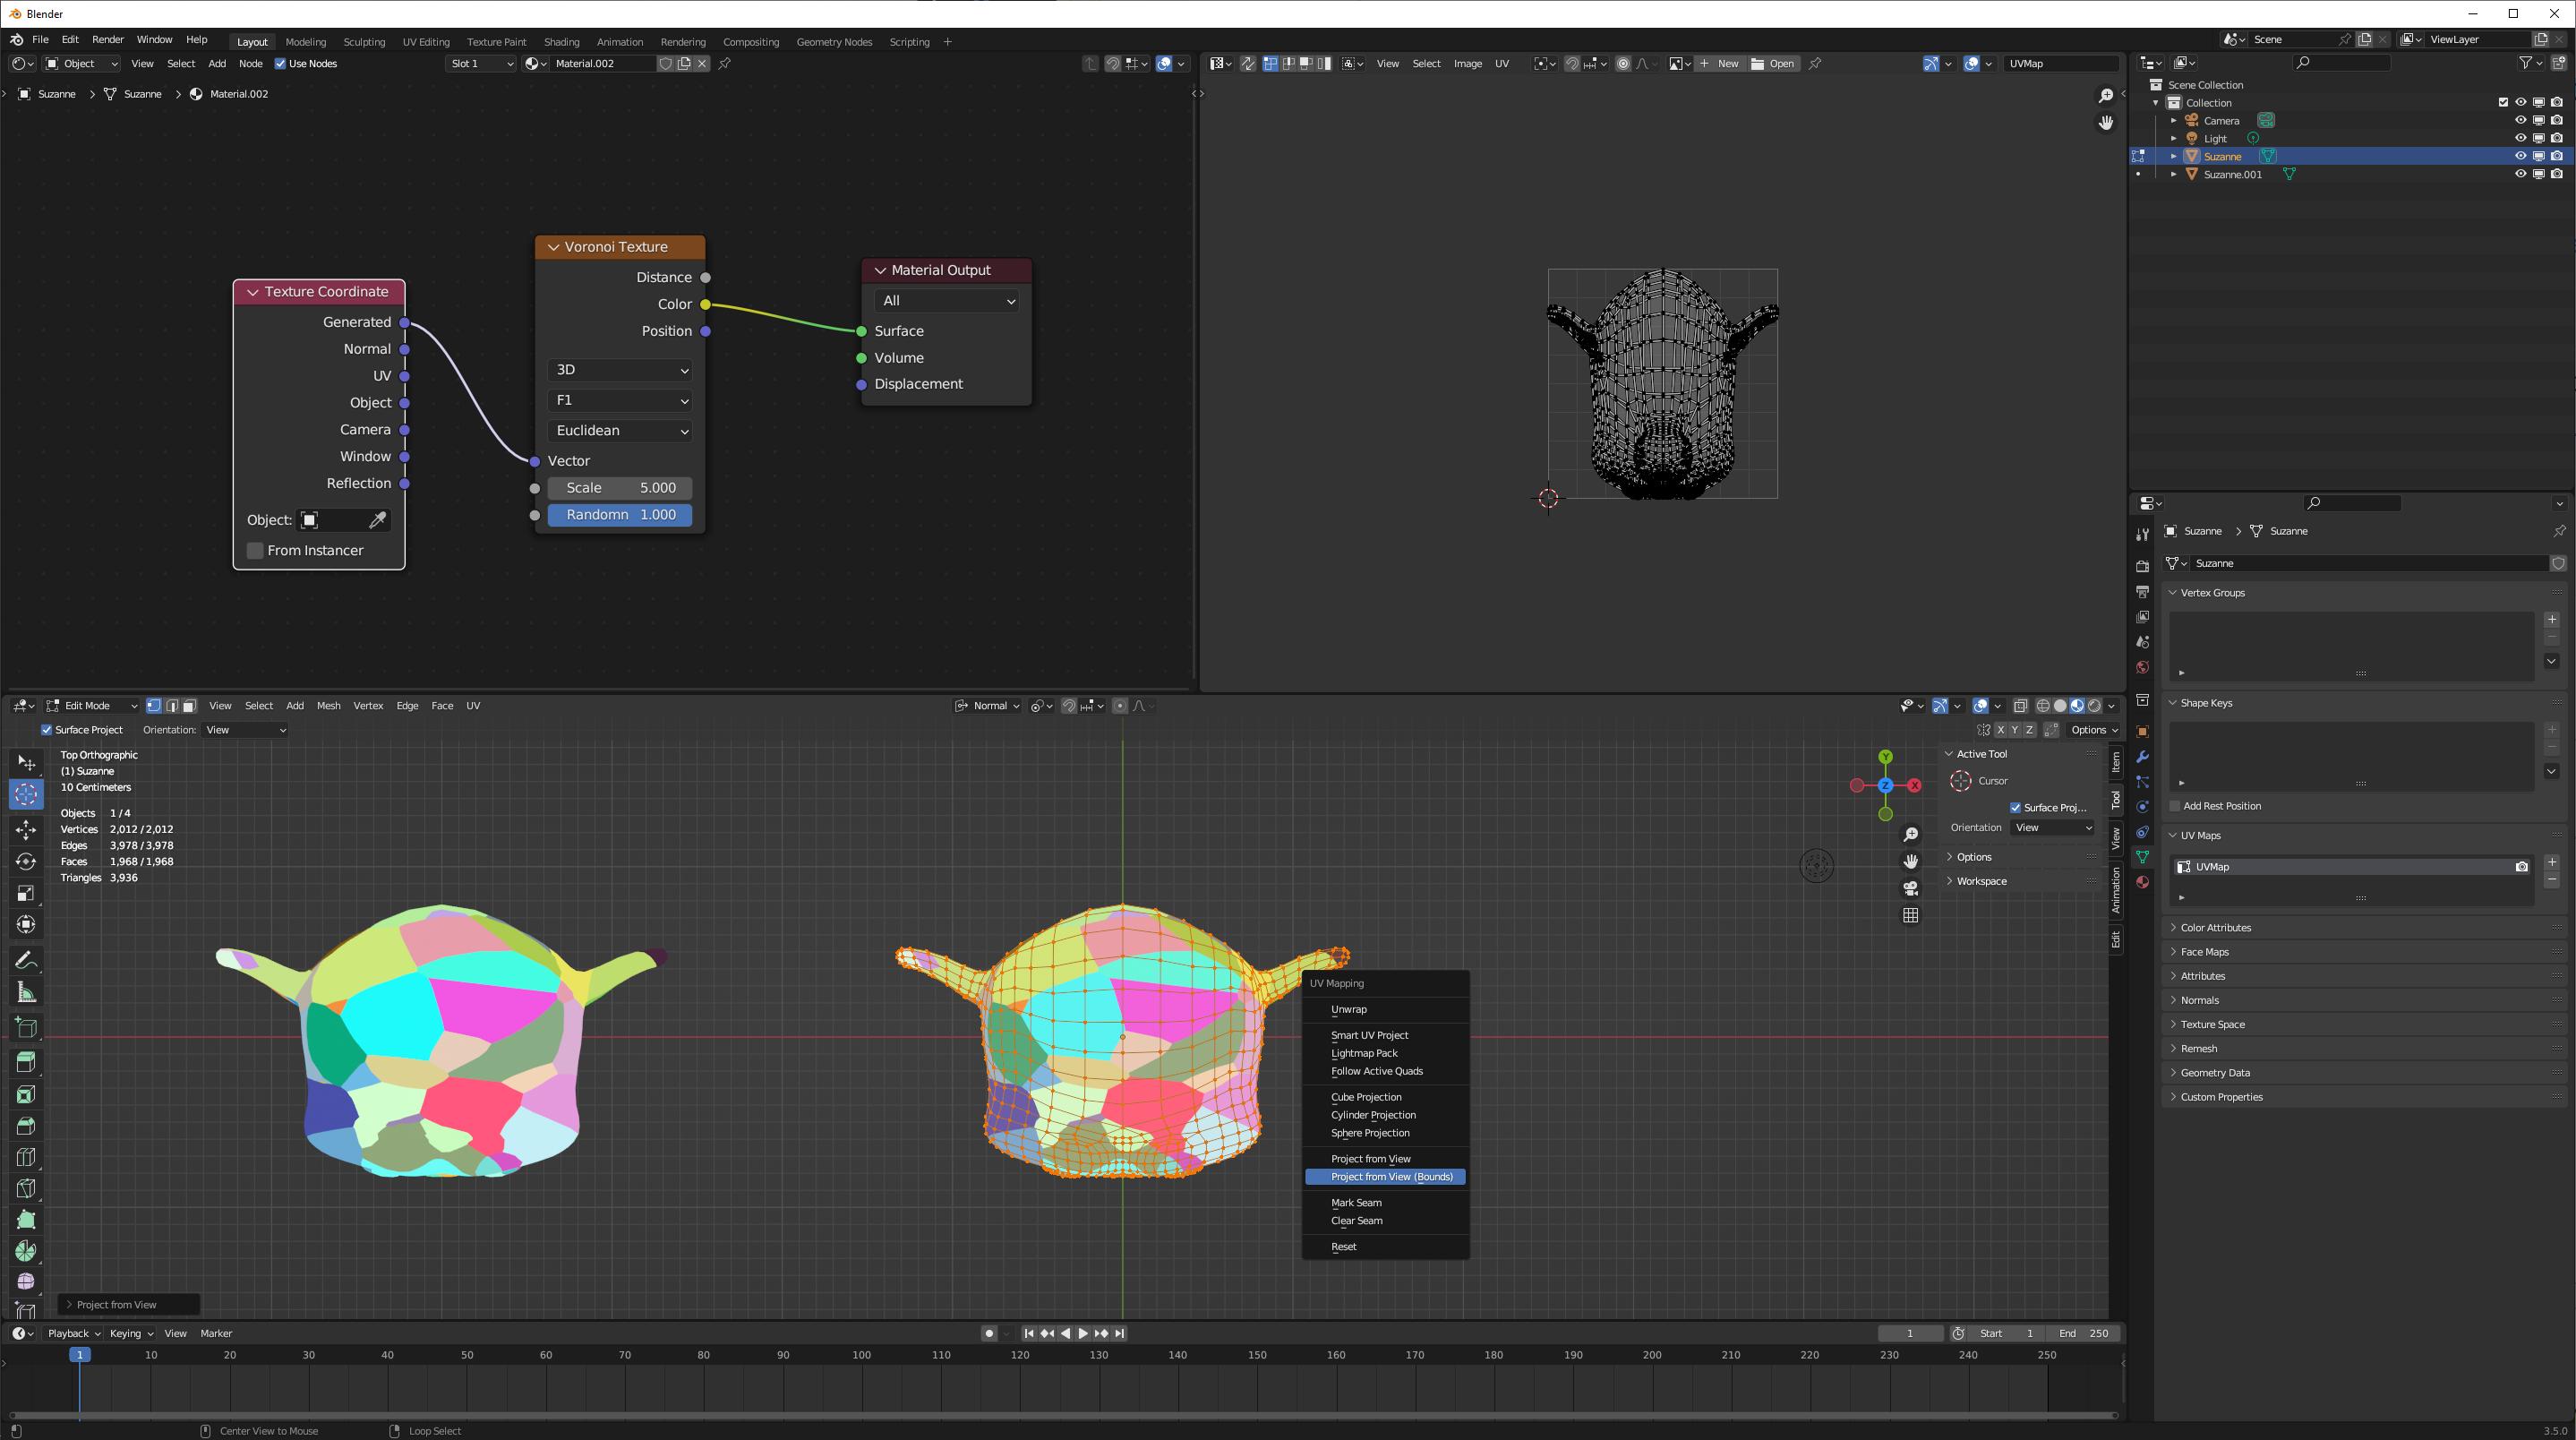Select the Rotate tool in viewport toolbar

[26, 861]
